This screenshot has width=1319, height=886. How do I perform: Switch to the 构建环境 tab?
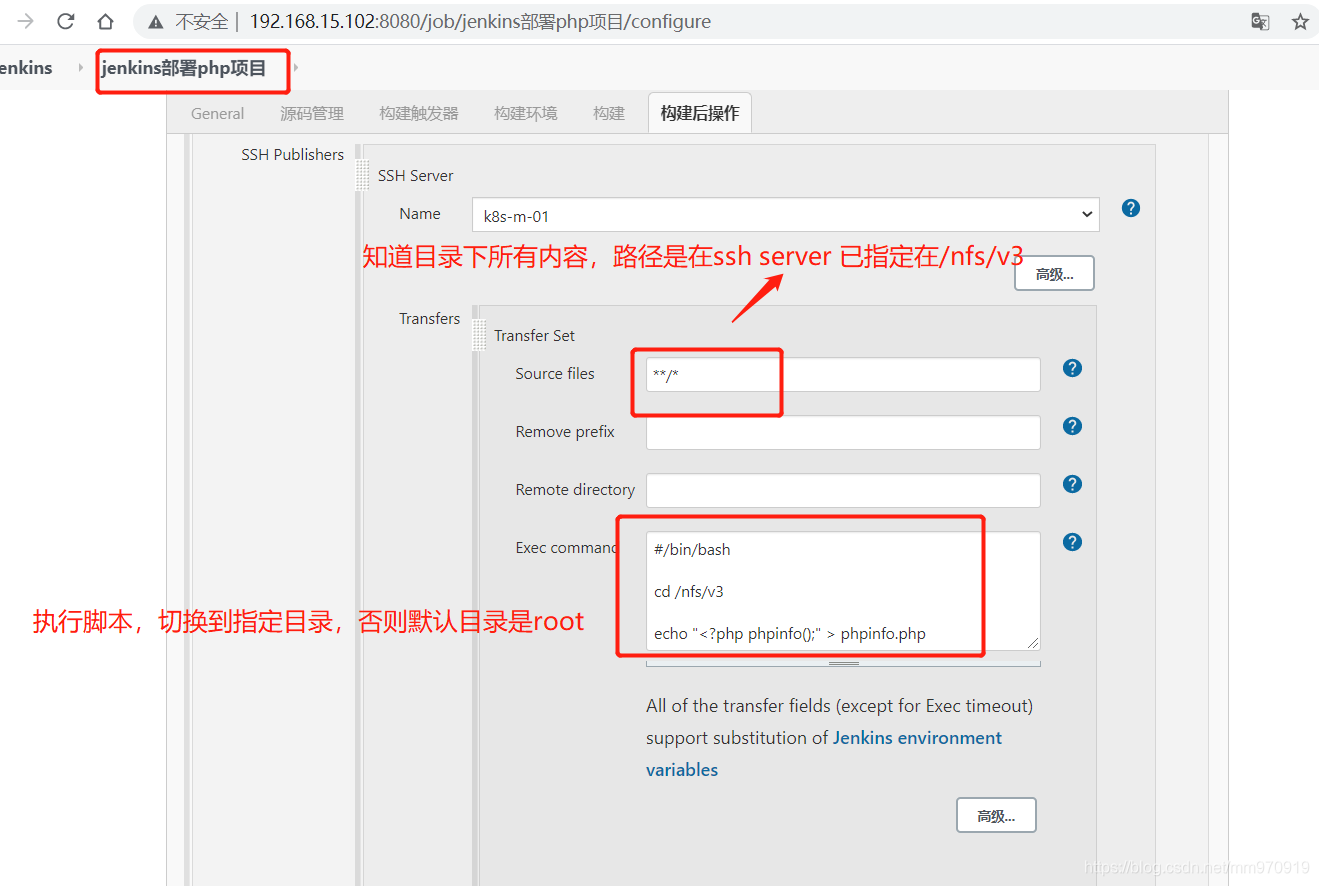coord(526,113)
